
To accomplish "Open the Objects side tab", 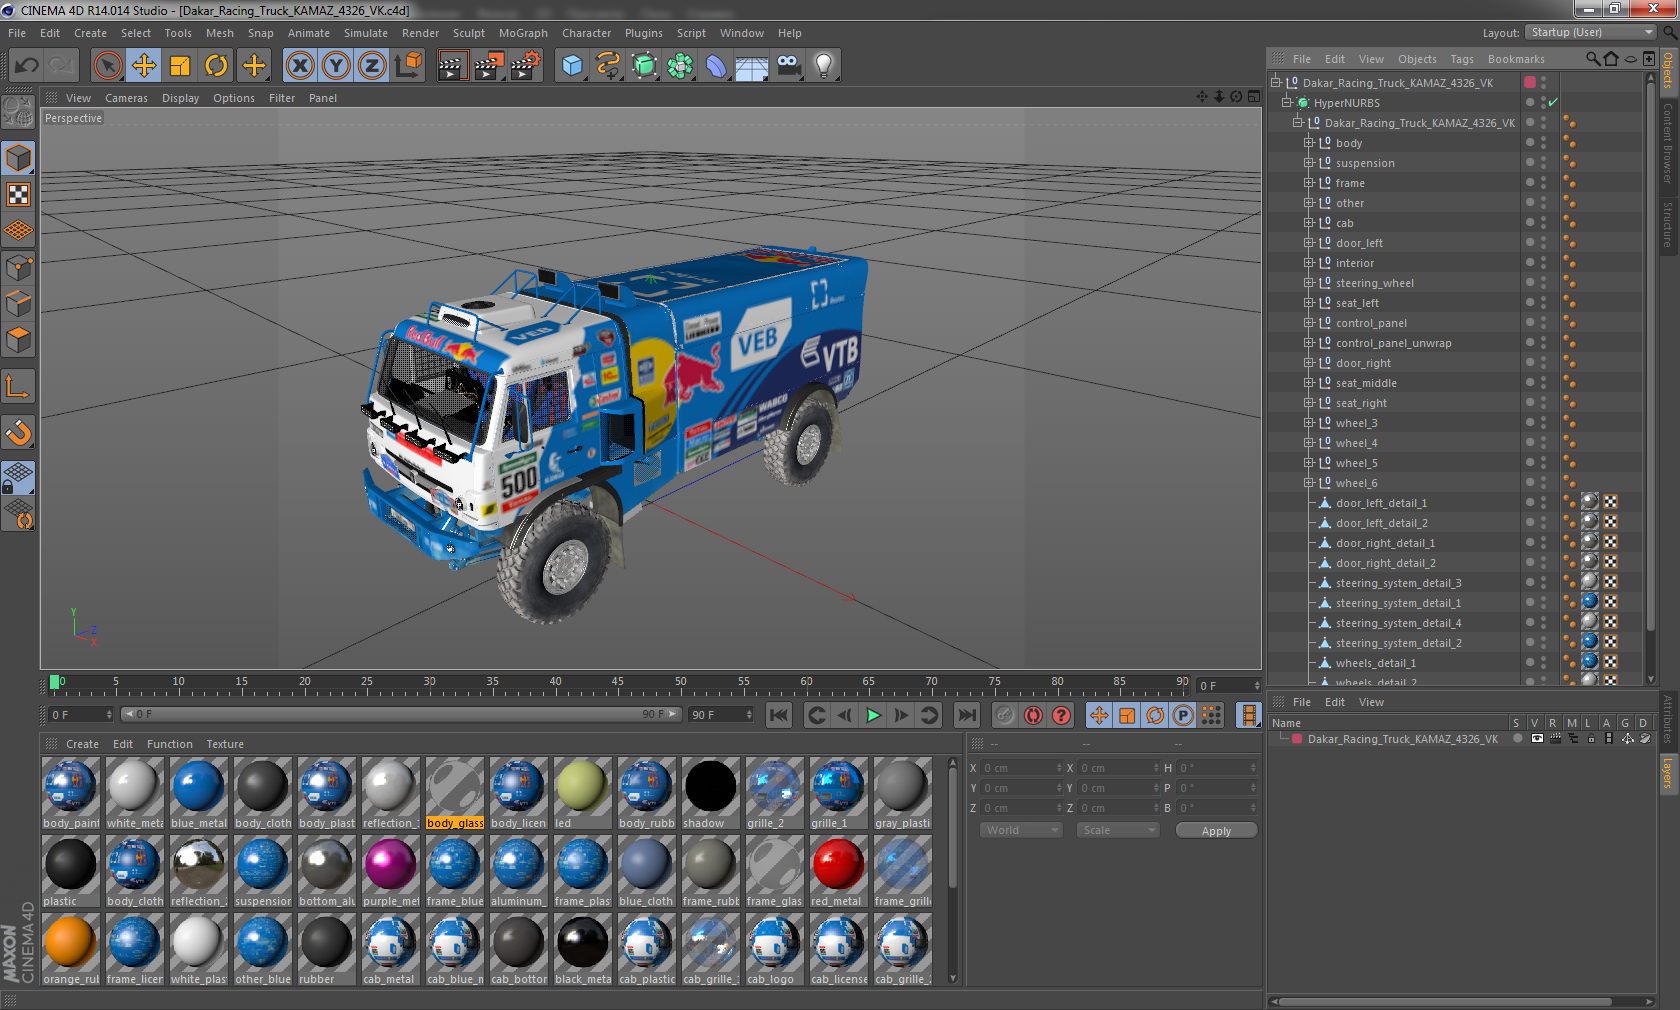I will 1668,70.
